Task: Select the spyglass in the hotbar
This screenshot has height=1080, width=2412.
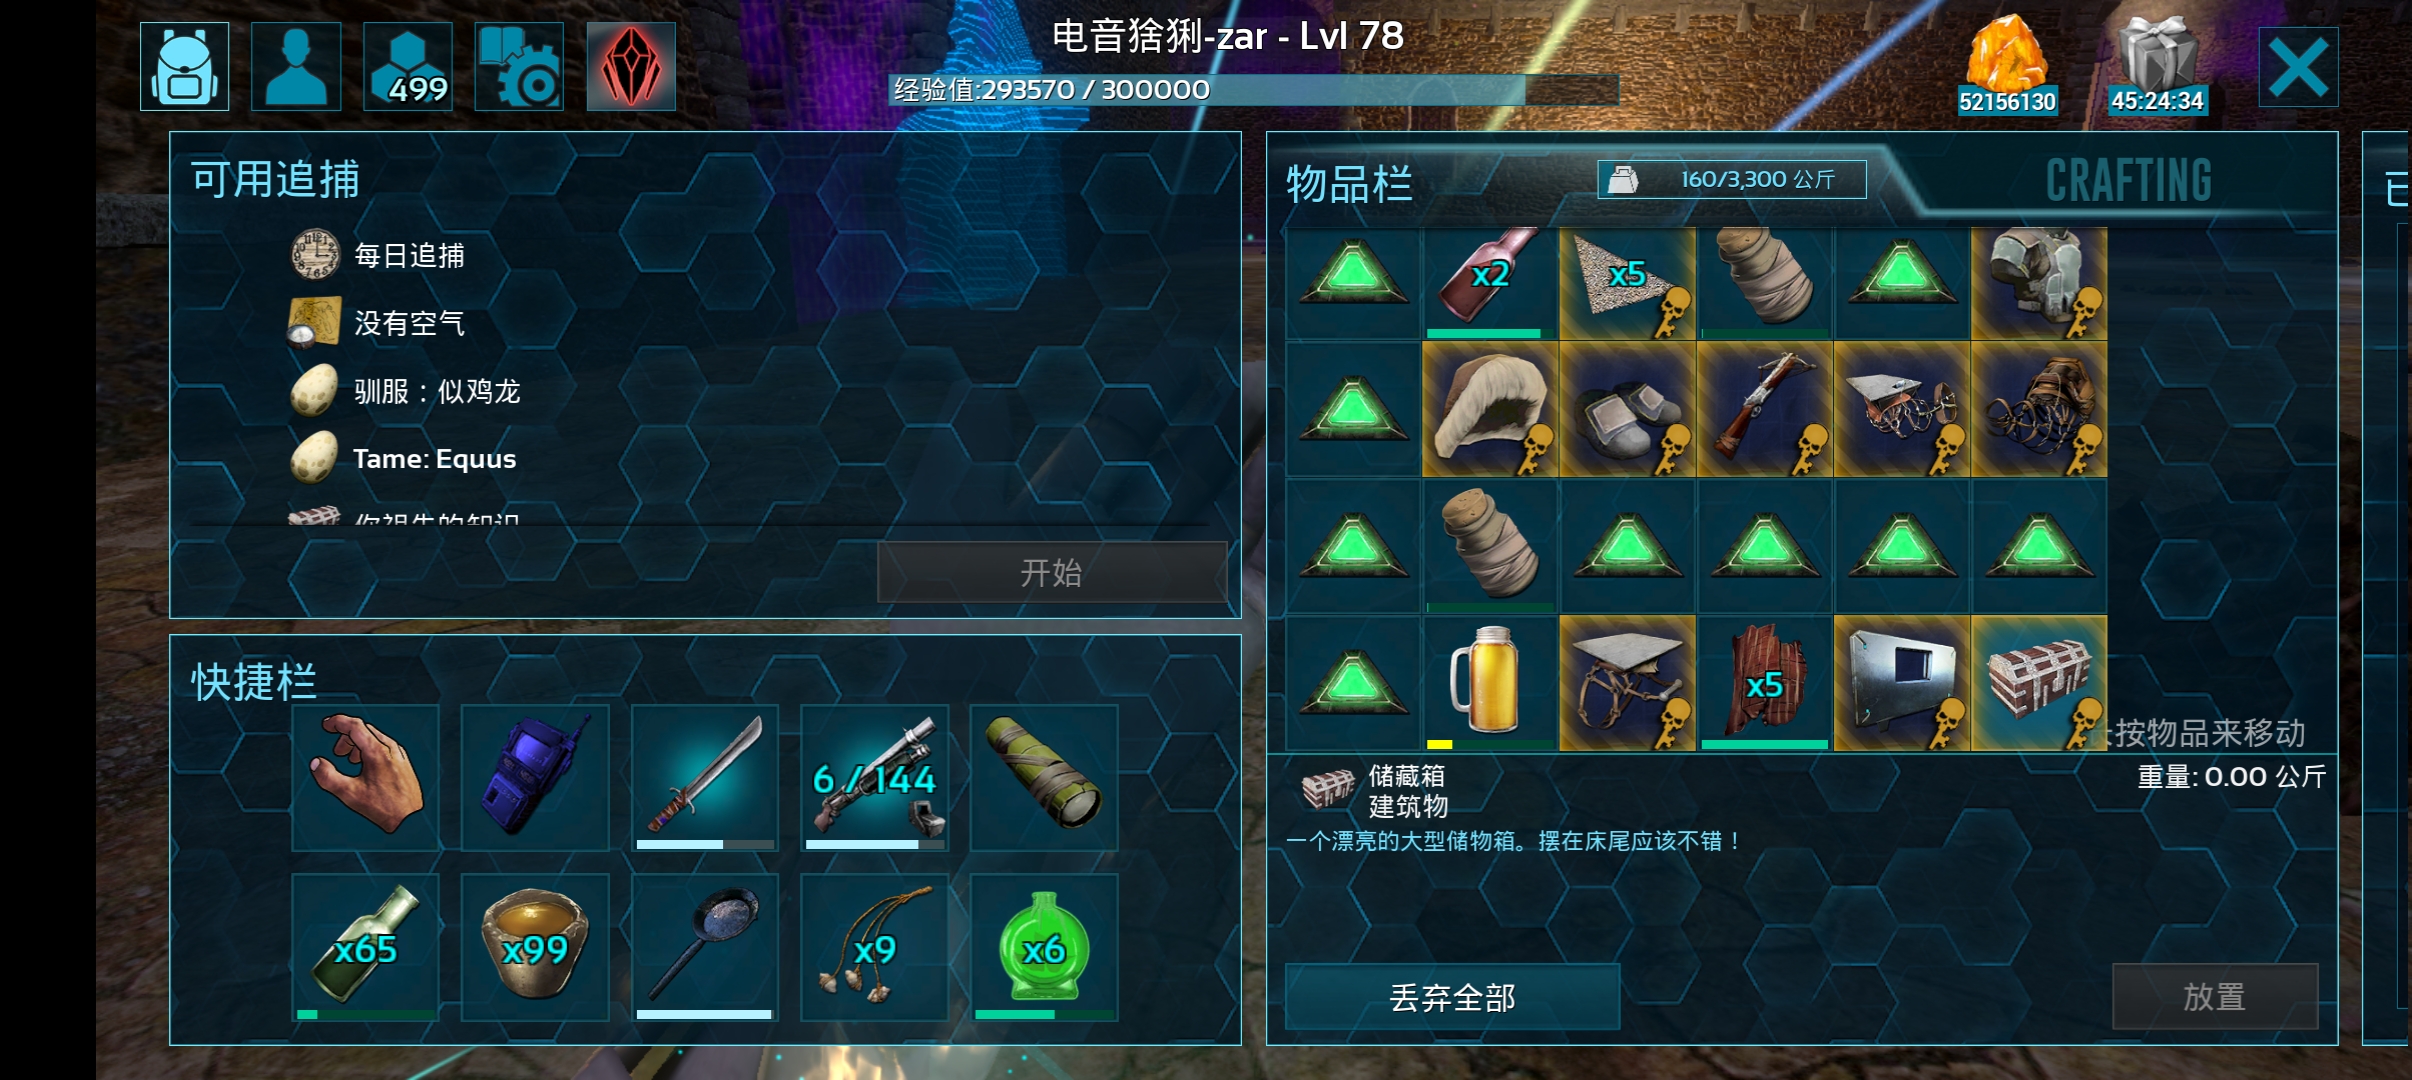Action: pos(1044,778)
